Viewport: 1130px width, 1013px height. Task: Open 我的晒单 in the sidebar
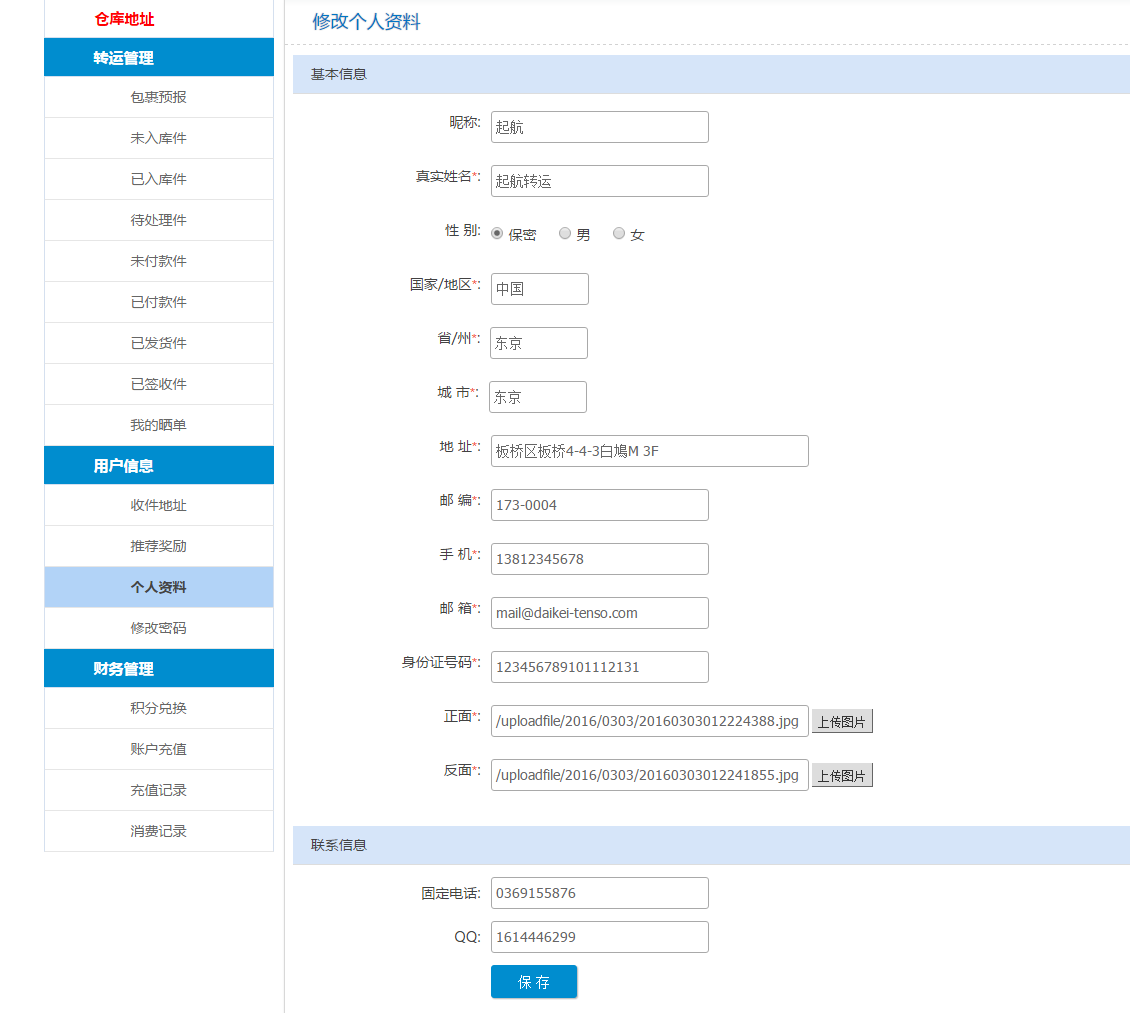(158, 425)
